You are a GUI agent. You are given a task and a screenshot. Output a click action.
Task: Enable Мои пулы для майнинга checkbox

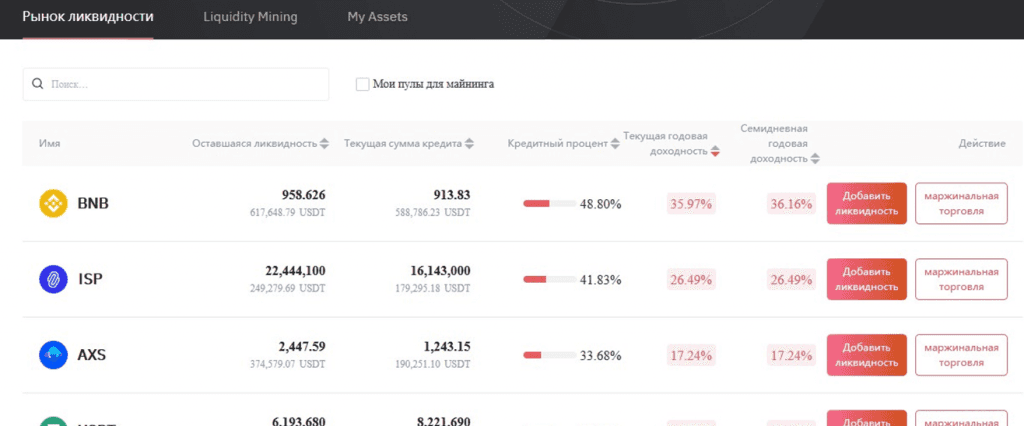(362, 84)
